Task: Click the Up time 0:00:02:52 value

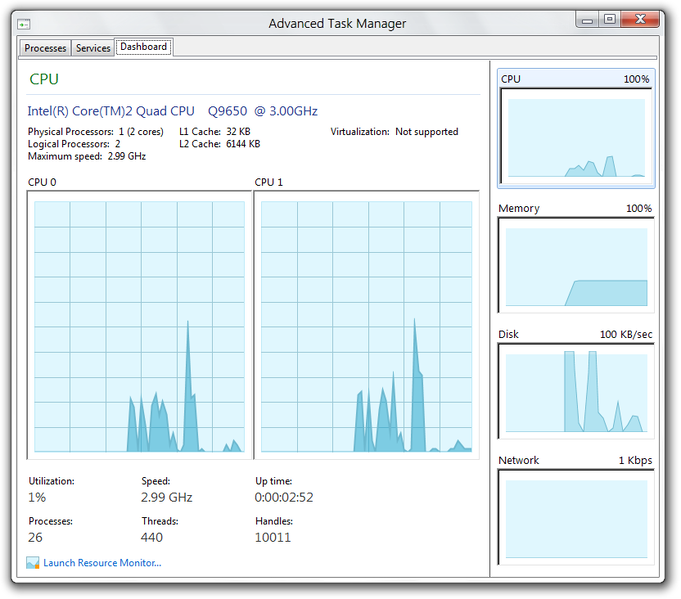Action: [284, 497]
